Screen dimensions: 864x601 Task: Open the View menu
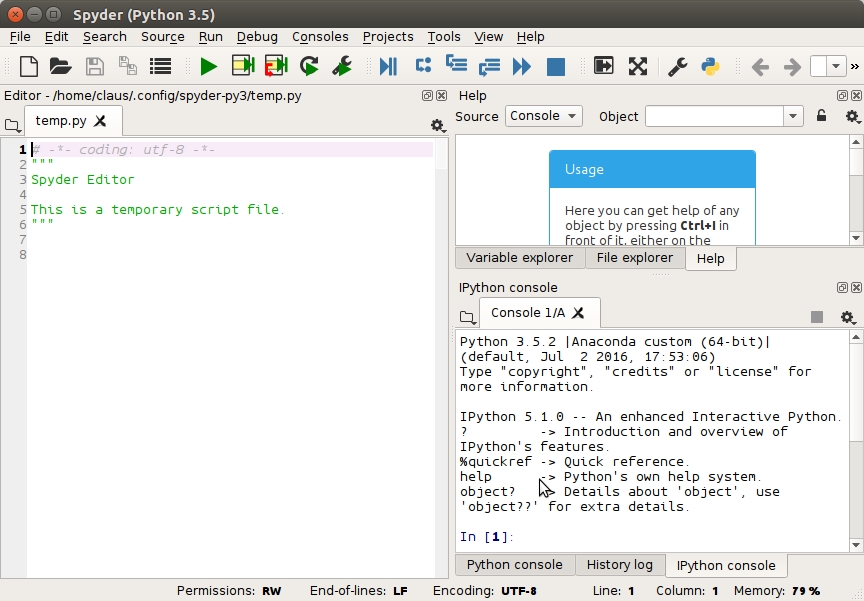pos(489,36)
